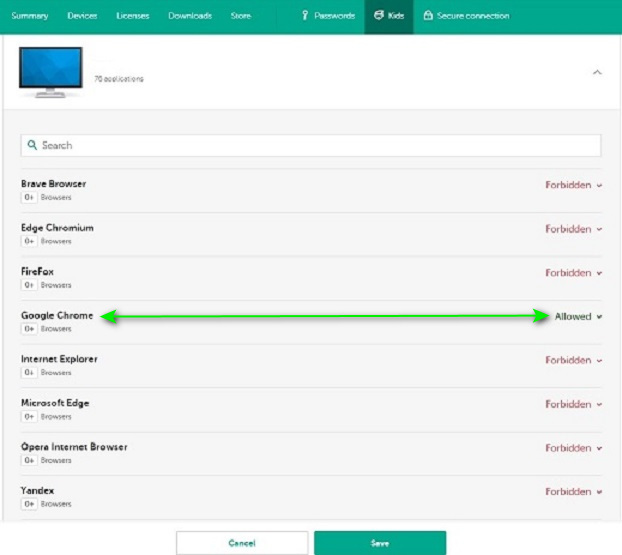Click the 0+ age badge under FireFox

point(29,285)
